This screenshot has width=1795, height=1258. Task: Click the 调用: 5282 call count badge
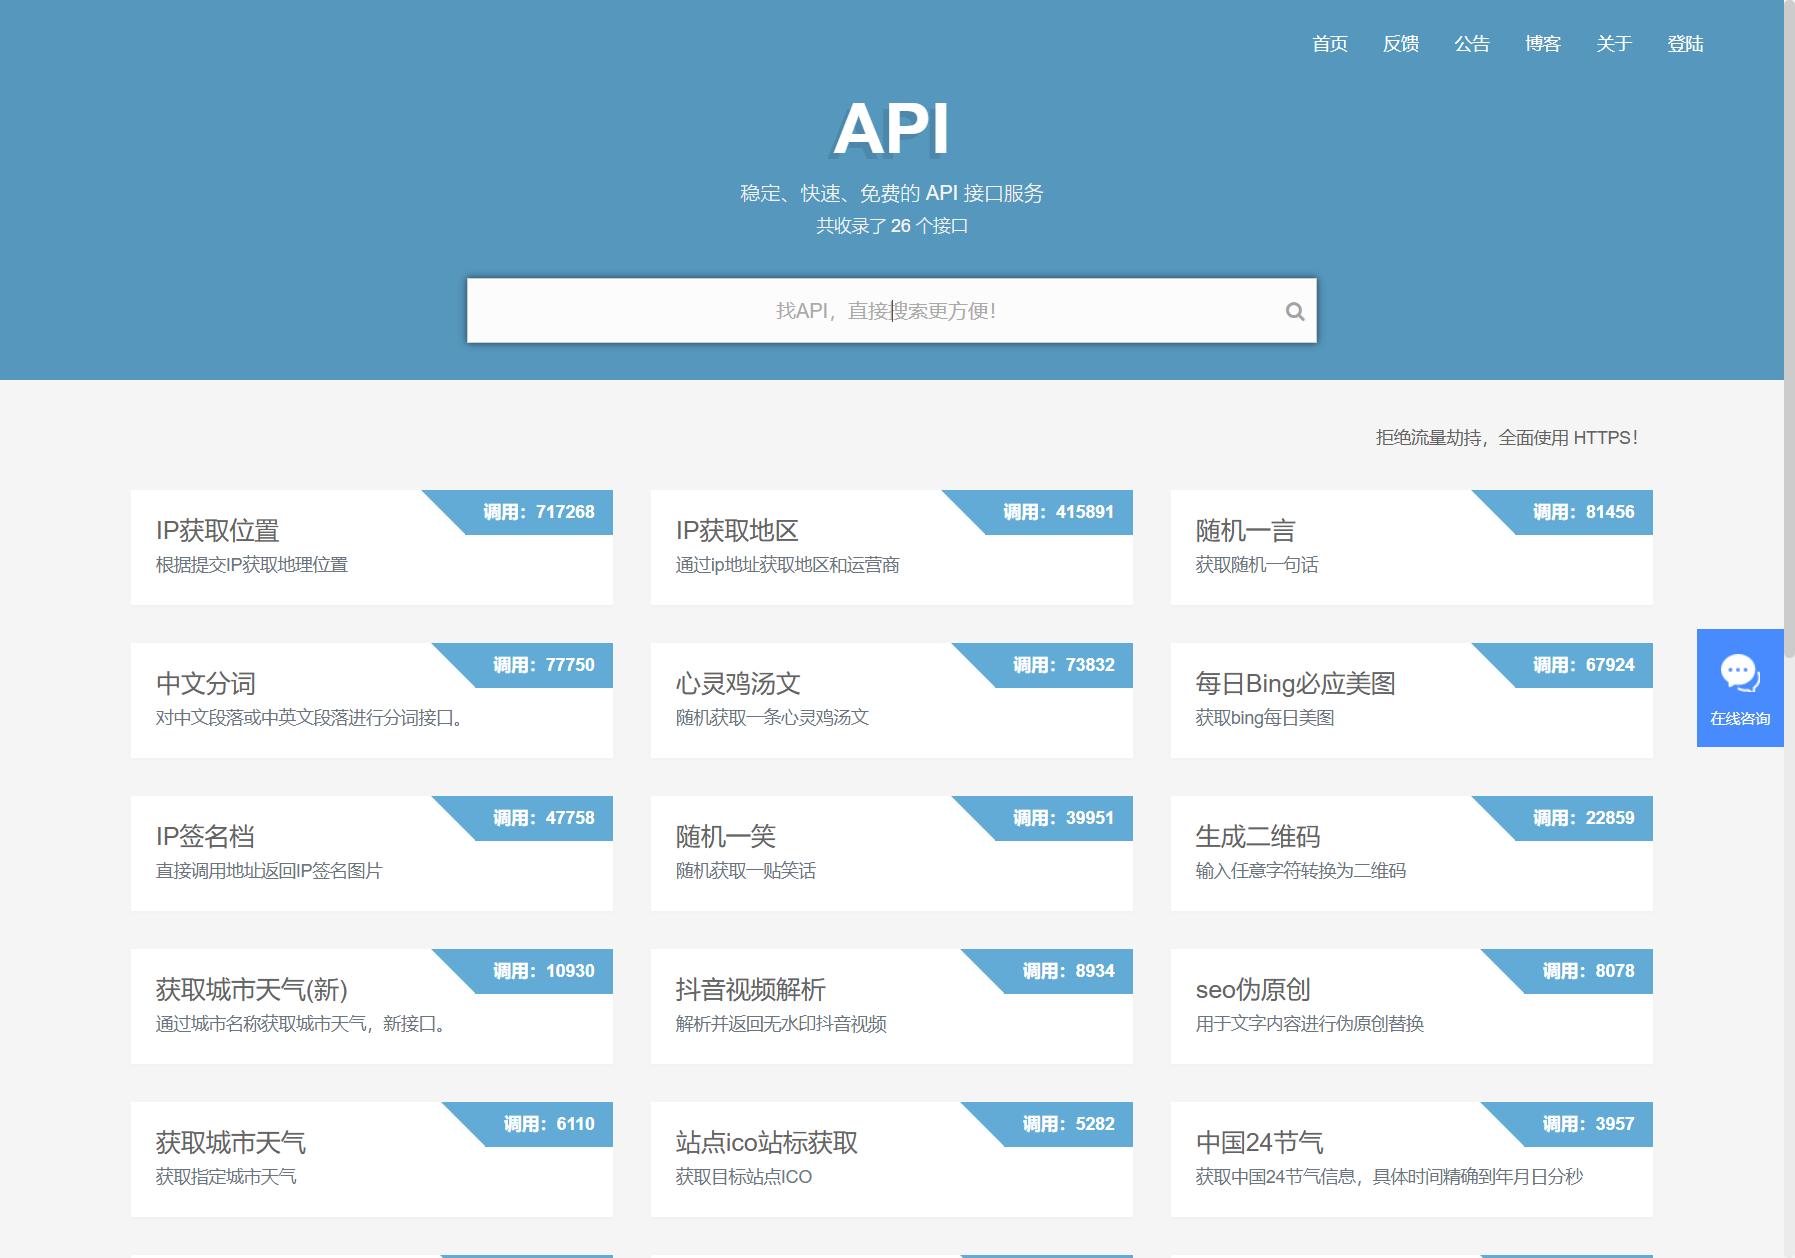point(1068,1124)
